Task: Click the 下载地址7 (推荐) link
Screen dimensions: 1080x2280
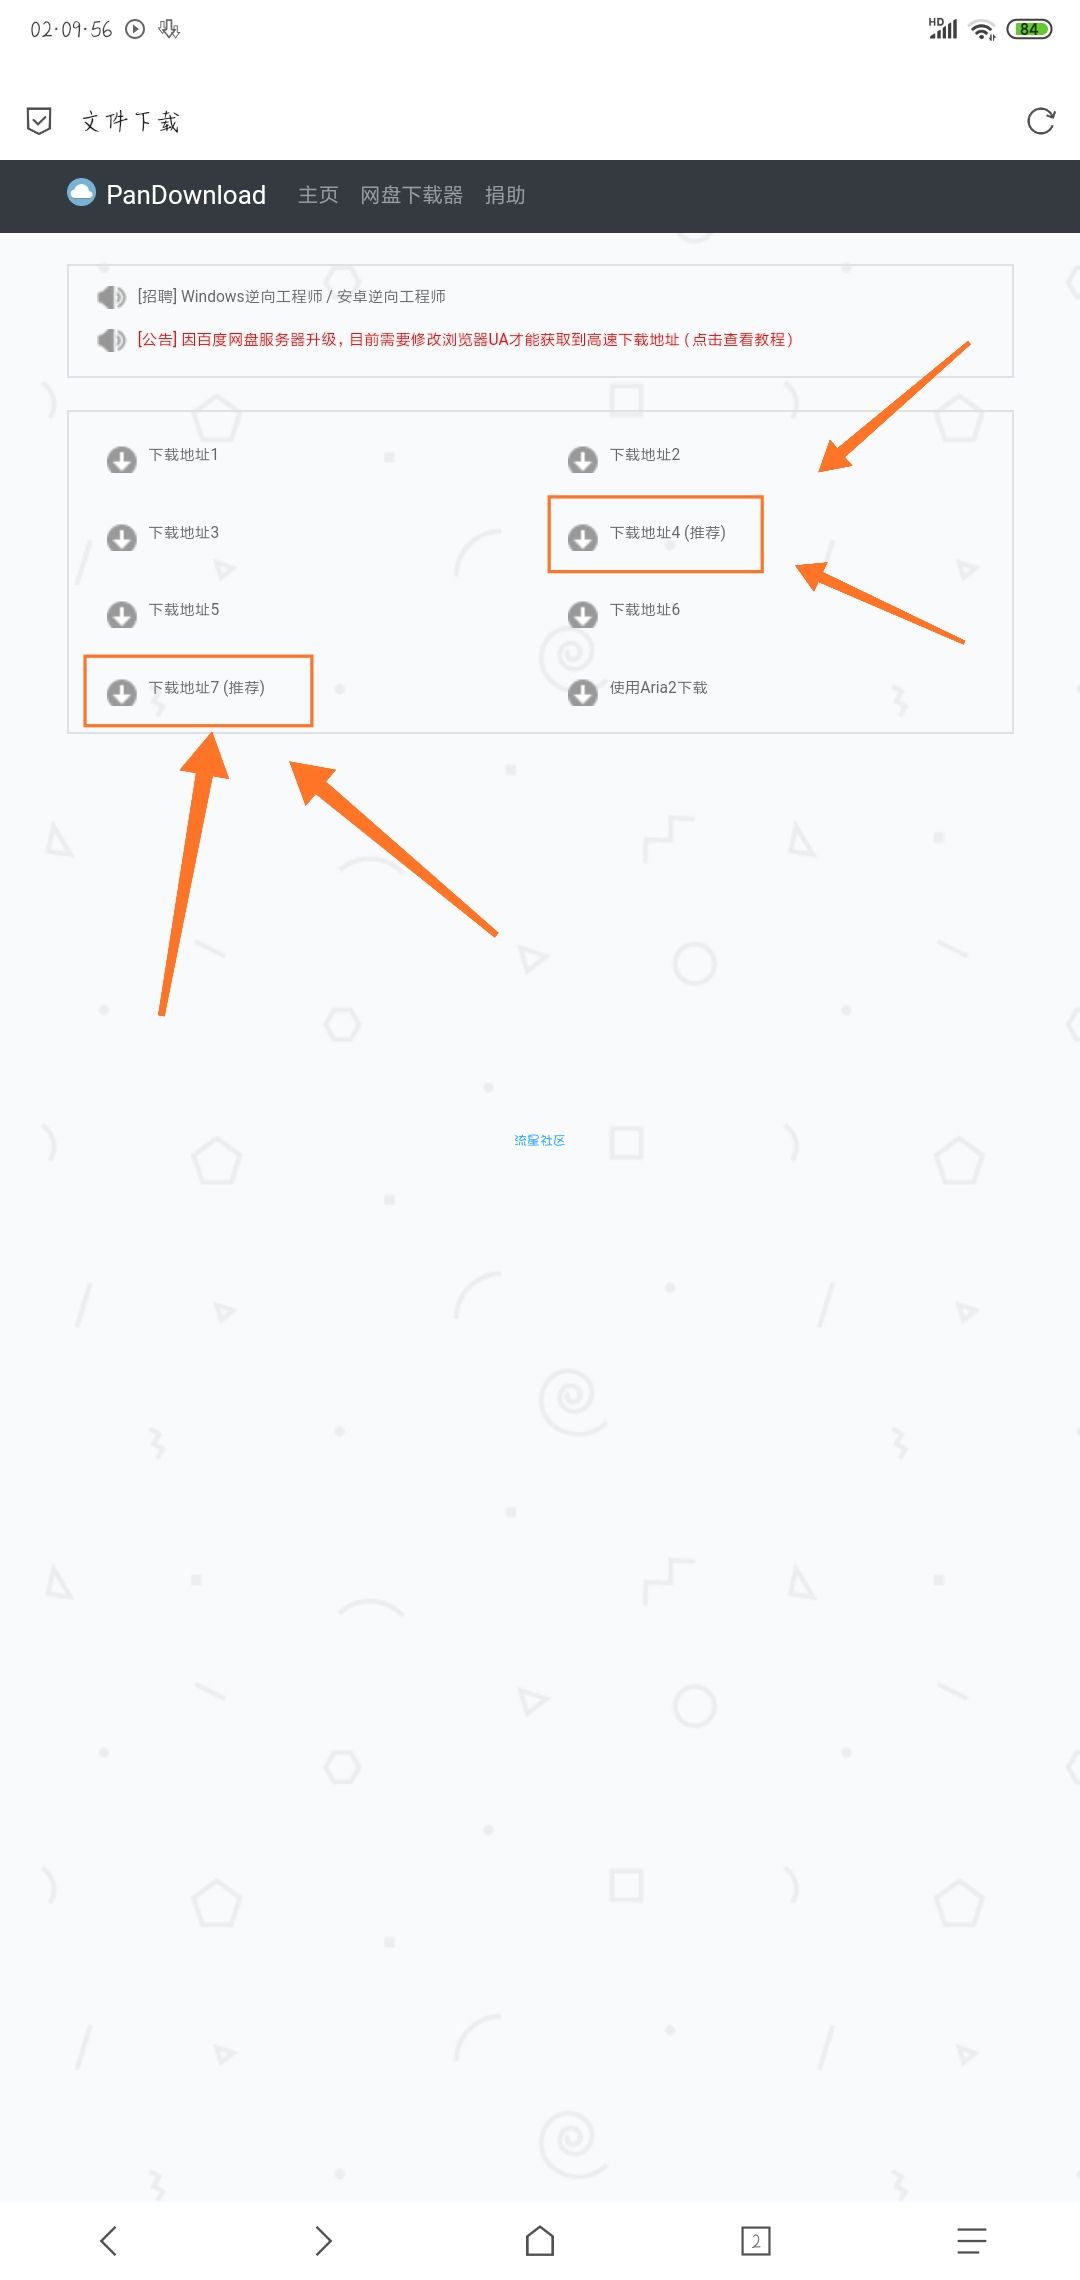Action: click(x=206, y=688)
